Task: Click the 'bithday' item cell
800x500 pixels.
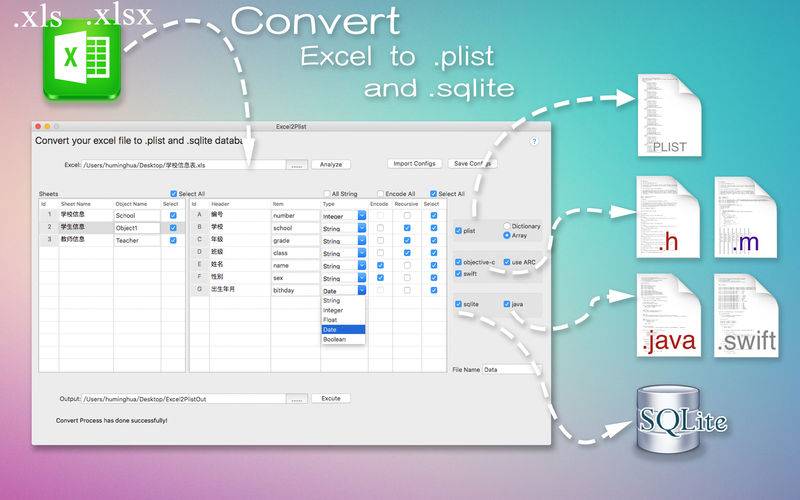Action: (295, 290)
